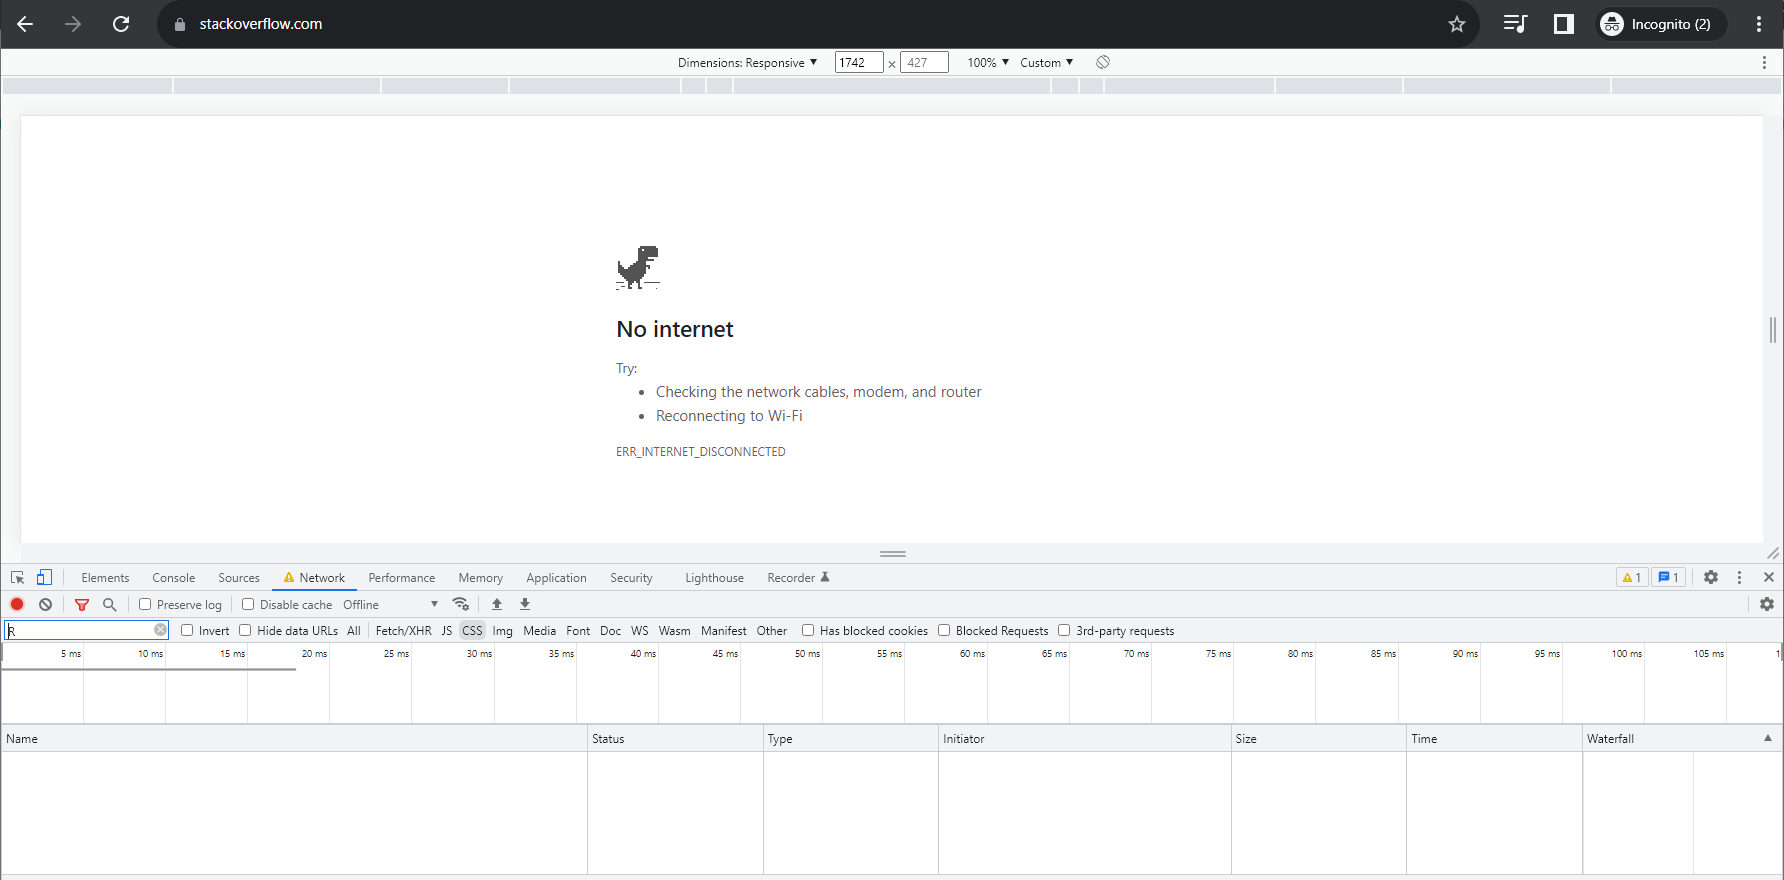The width and height of the screenshot is (1784, 880).
Task: Open device toolbar more options menu
Action: (x=1764, y=62)
